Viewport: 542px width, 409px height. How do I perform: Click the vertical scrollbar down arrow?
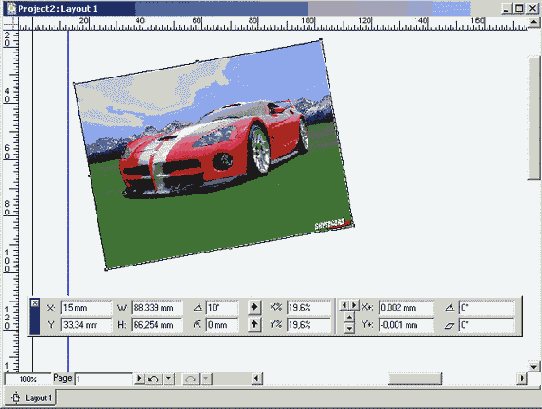[x=534, y=367]
